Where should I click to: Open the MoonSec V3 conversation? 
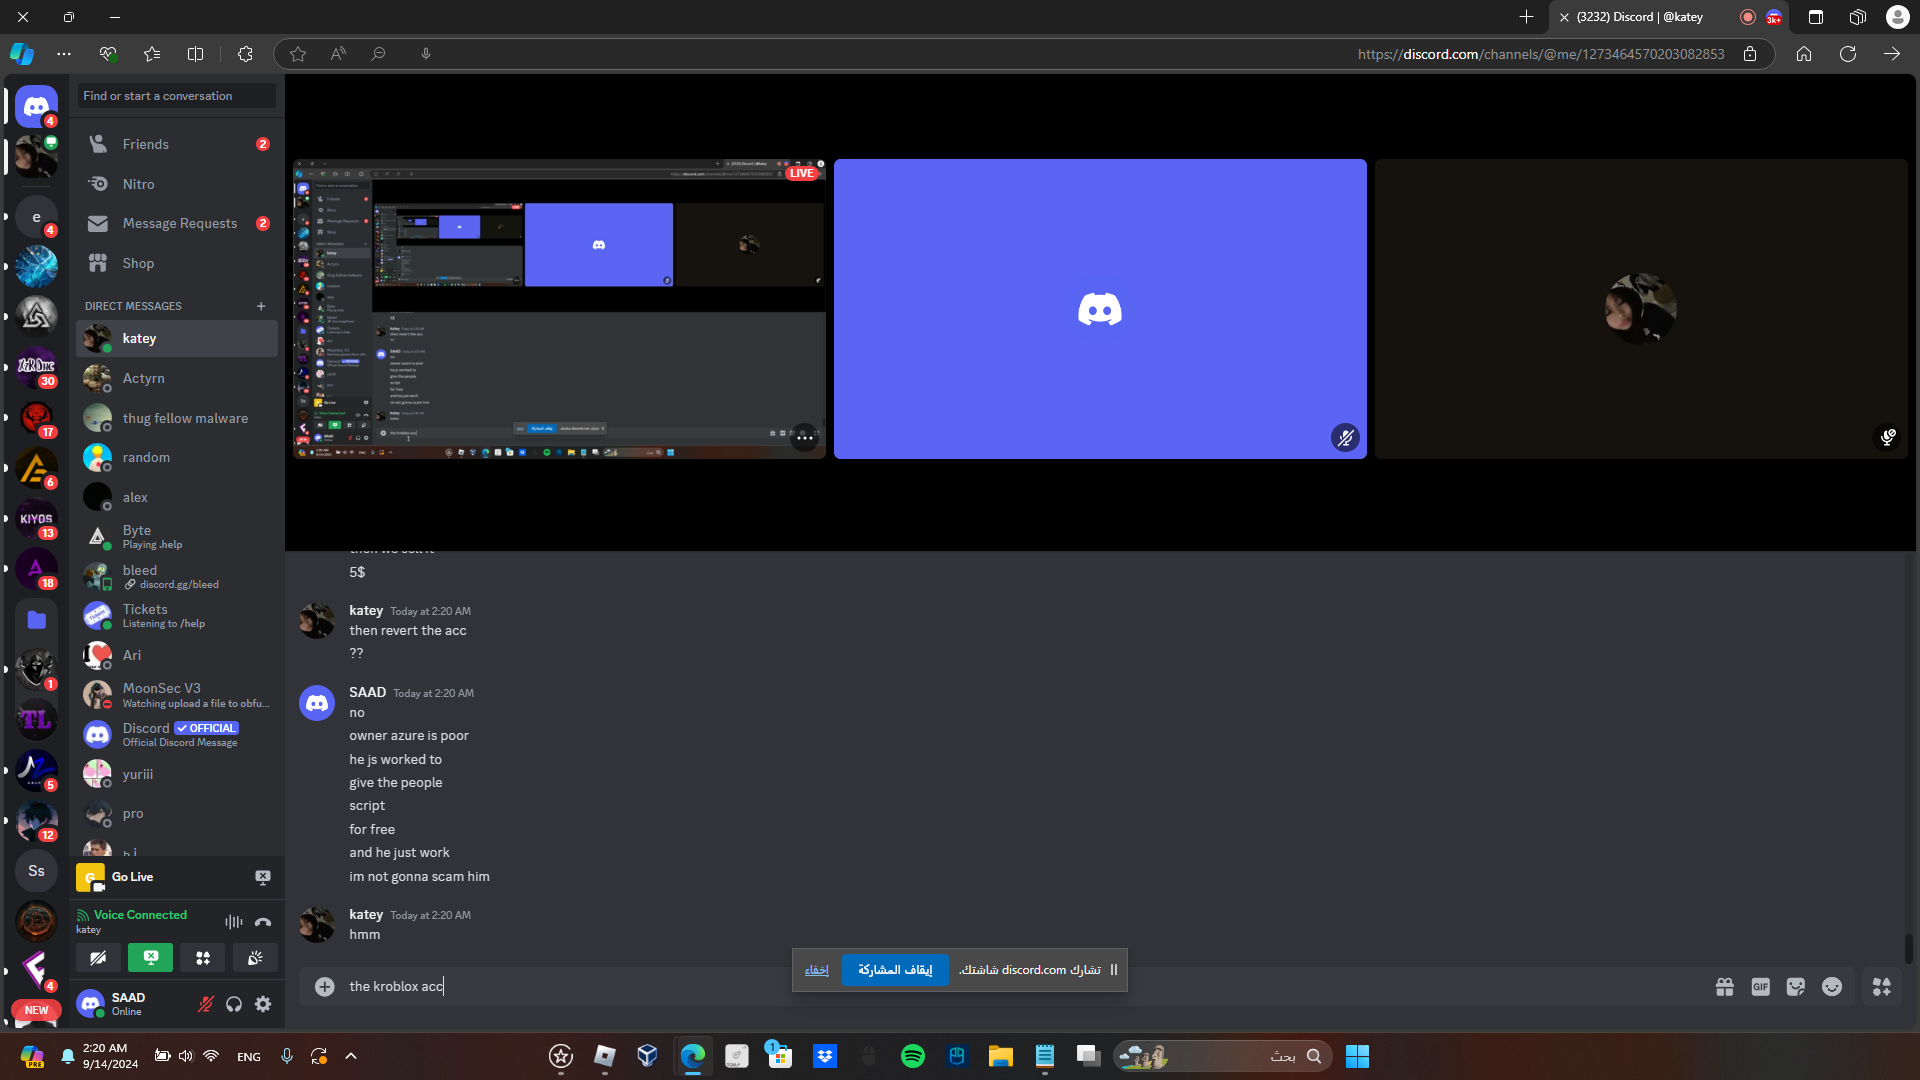(x=177, y=695)
